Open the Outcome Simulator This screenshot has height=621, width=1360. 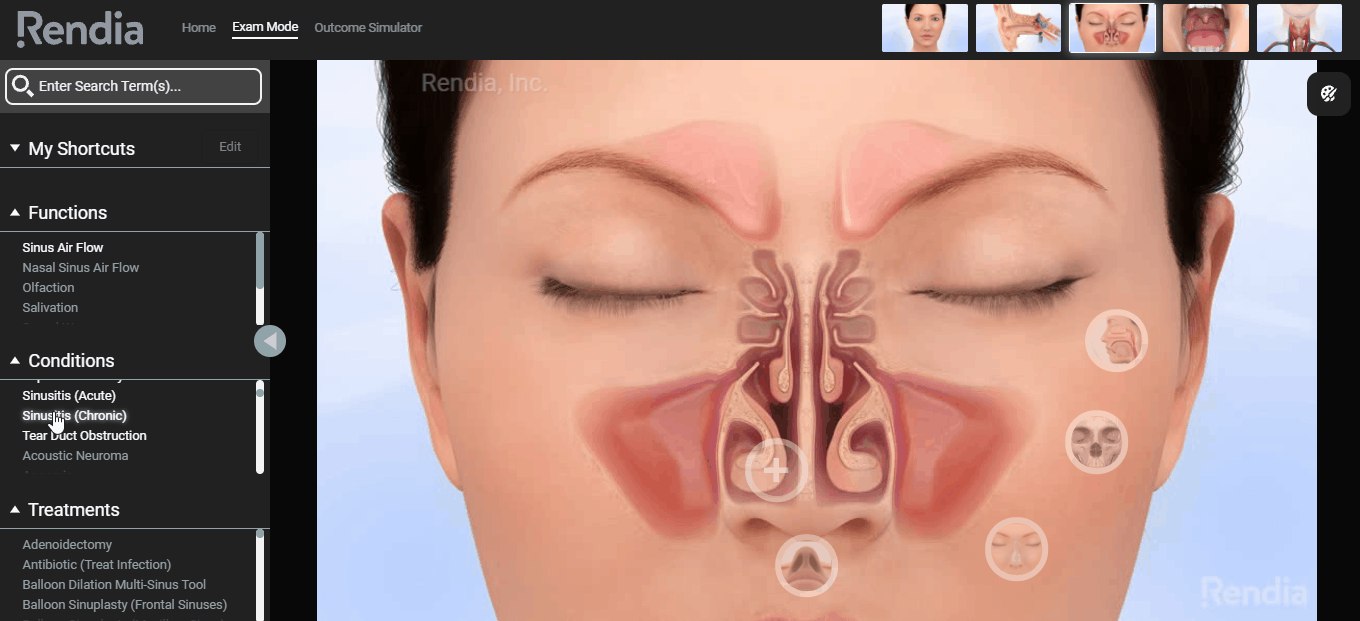tap(368, 27)
